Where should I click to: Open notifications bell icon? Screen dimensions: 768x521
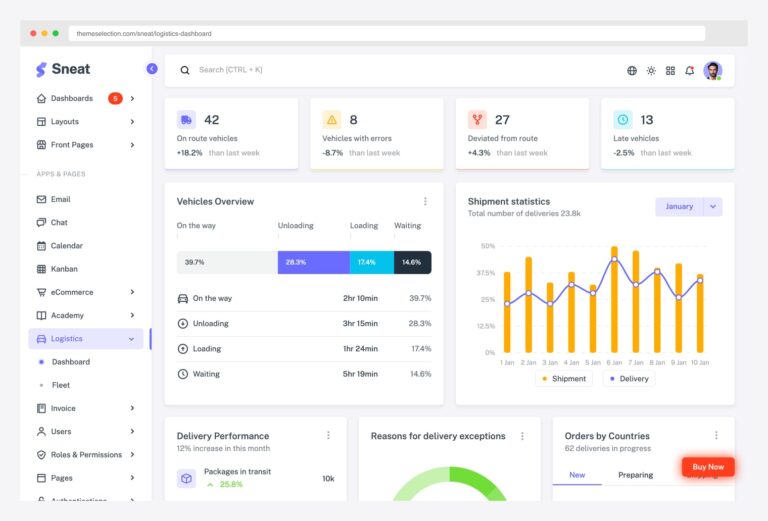[690, 71]
